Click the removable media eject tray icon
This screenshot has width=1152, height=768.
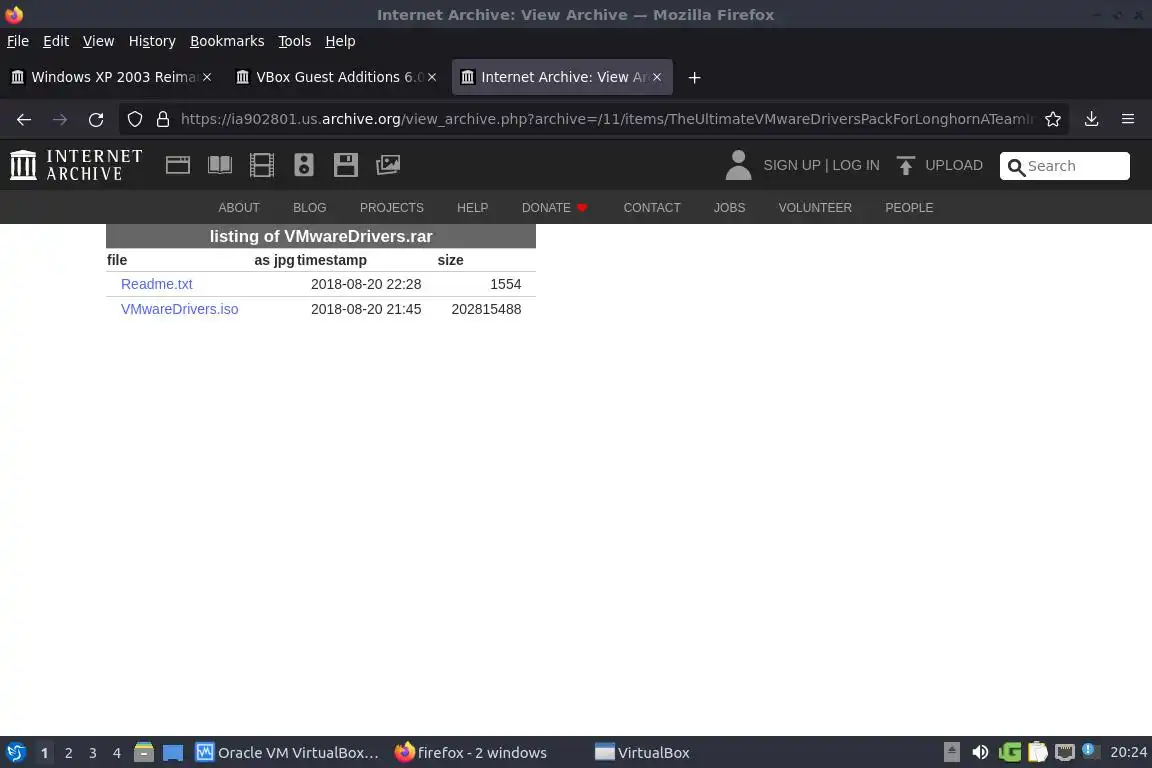click(x=951, y=753)
